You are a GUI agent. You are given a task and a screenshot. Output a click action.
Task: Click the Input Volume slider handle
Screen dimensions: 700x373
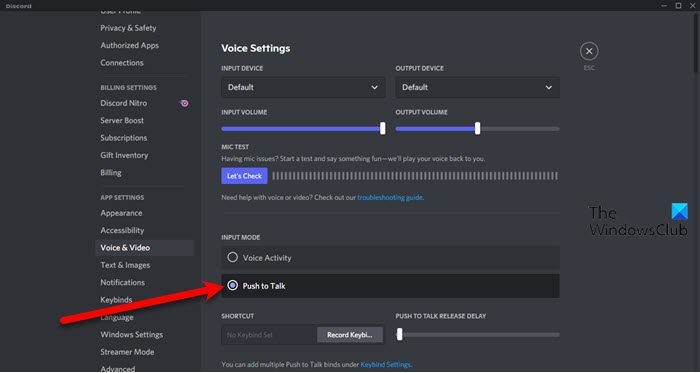[x=383, y=128]
